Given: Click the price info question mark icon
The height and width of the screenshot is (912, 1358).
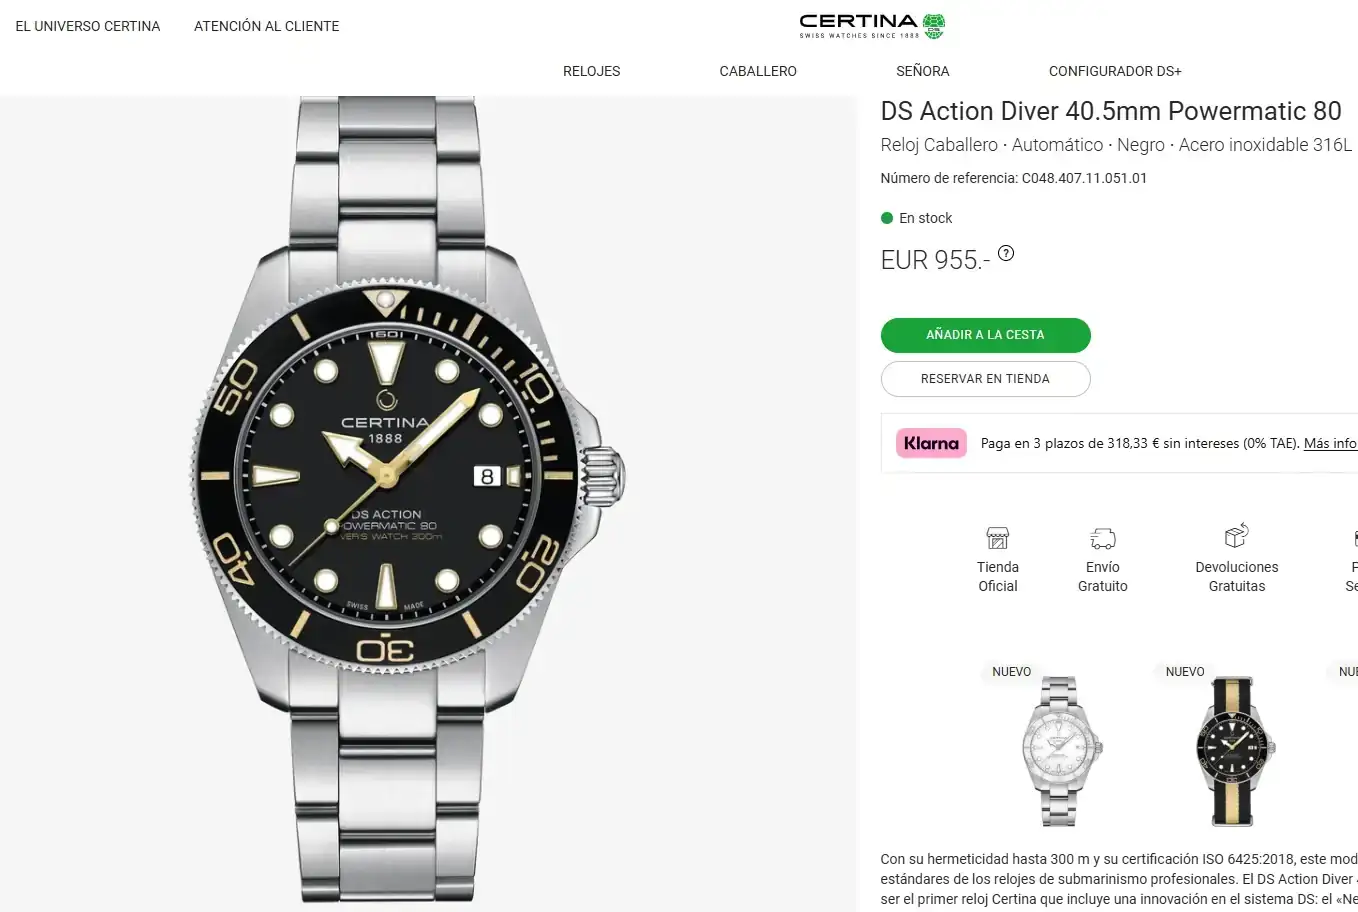Looking at the screenshot, I should 1006,254.
